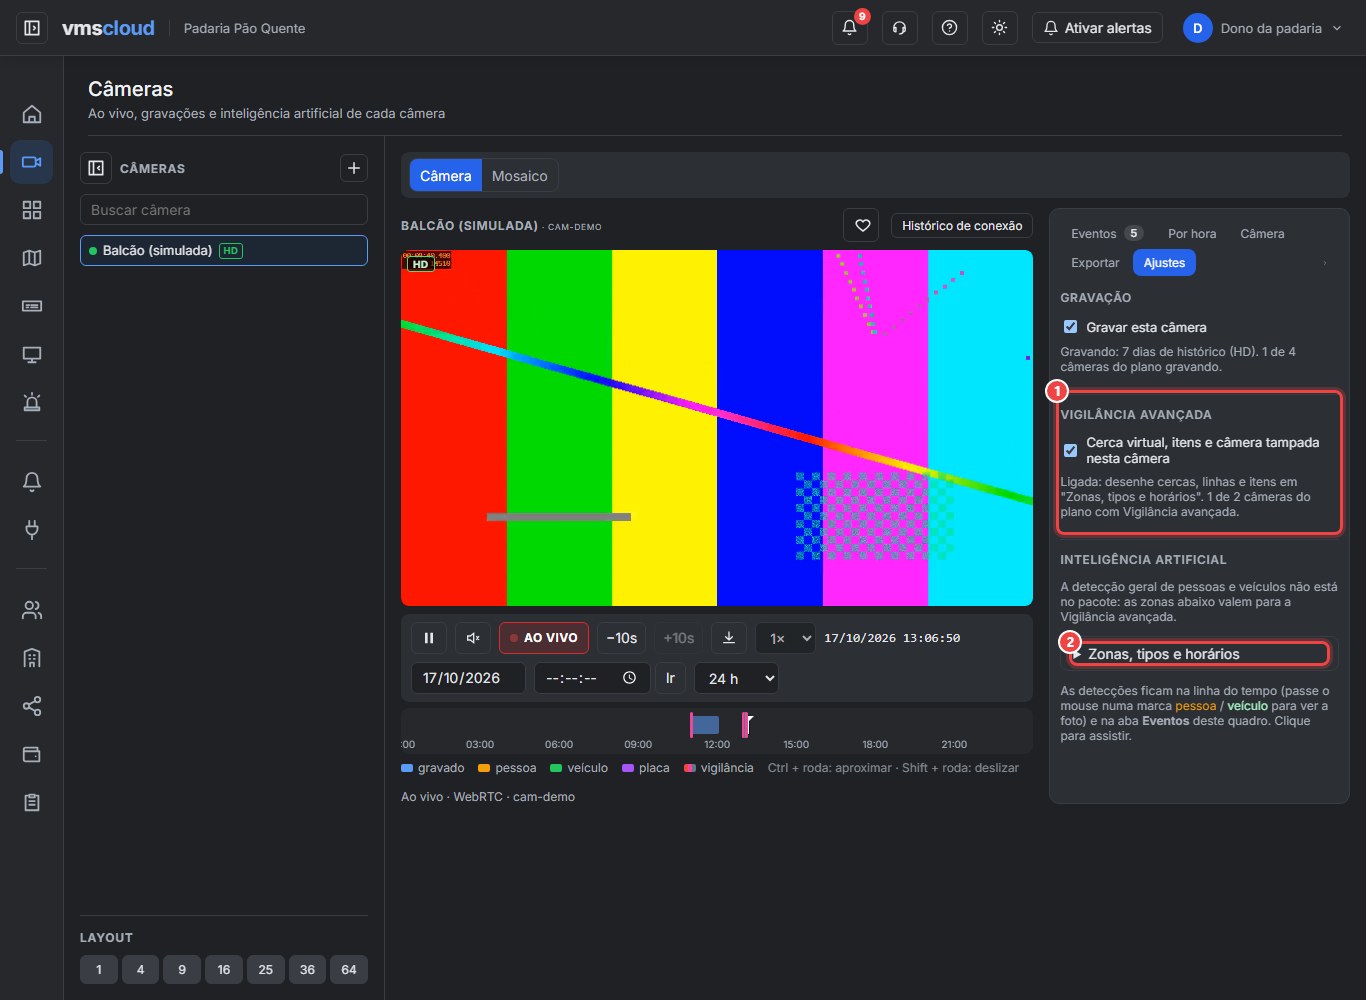
Task: Open the Por hora tab
Action: click(1192, 233)
